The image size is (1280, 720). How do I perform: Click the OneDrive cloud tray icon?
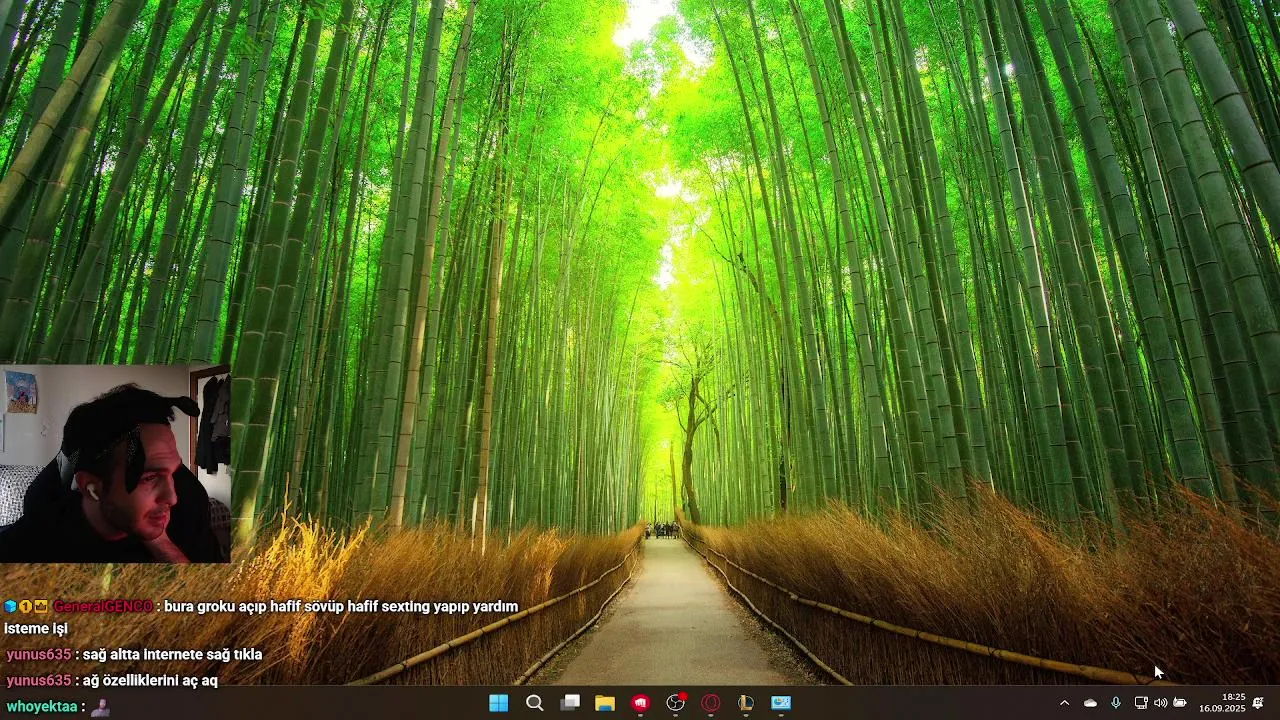tap(1090, 703)
